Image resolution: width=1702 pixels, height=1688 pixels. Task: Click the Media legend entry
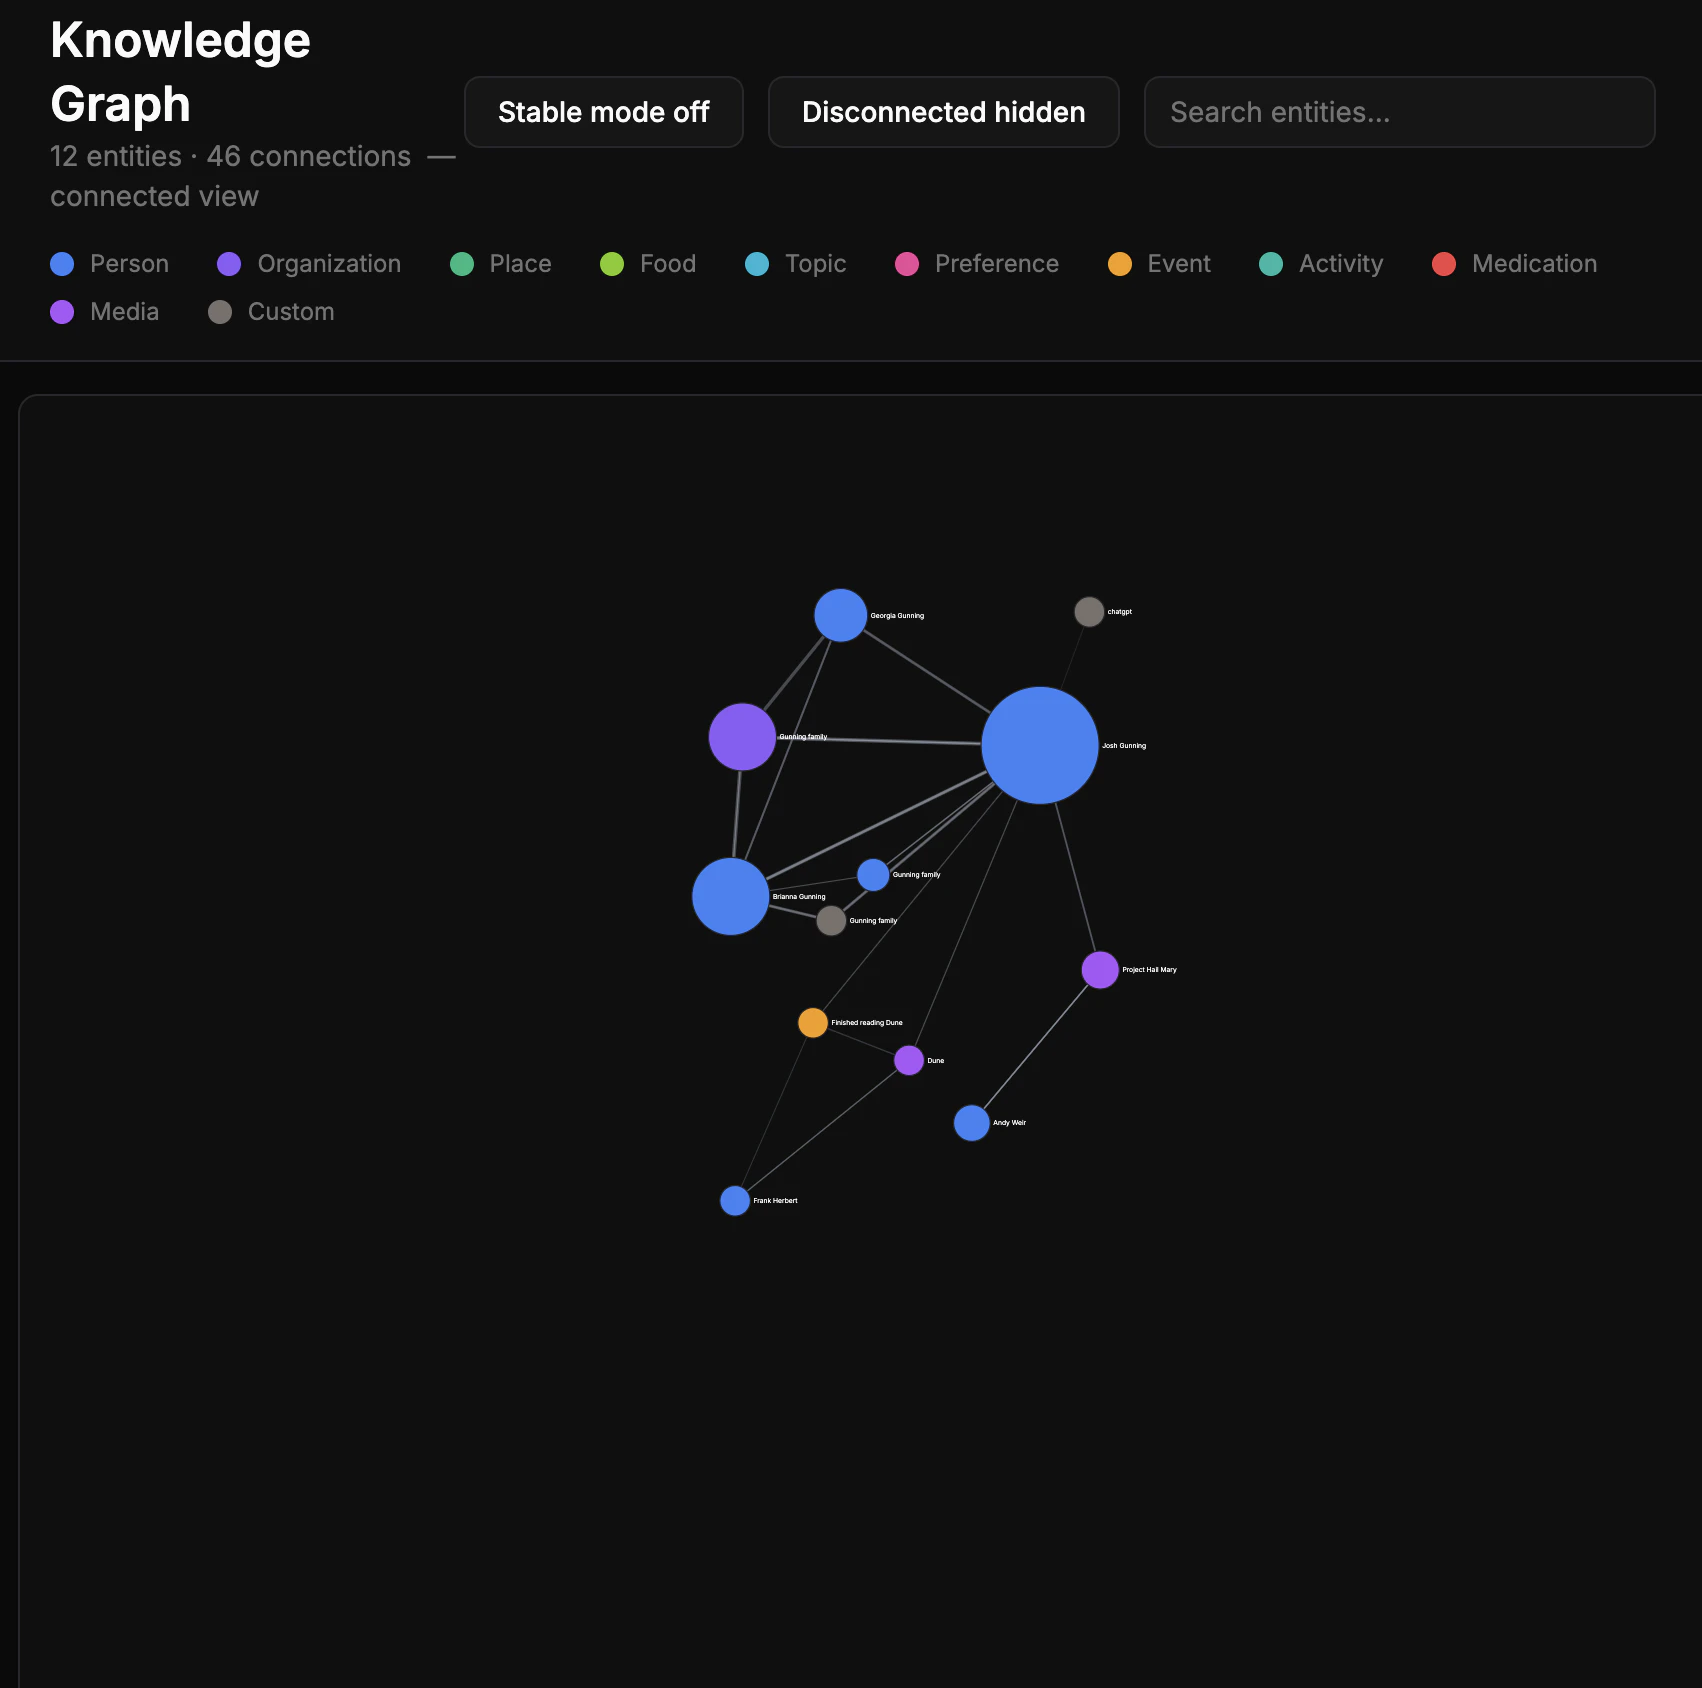[105, 312]
